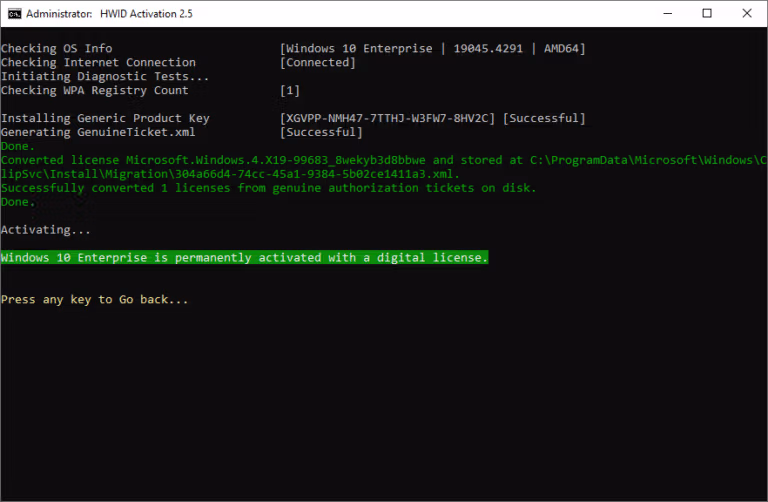Click 'Generating GenuineTicket.xml' line
Image resolution: width=768 pixels, height=502 pixels.
click(98, 132)
